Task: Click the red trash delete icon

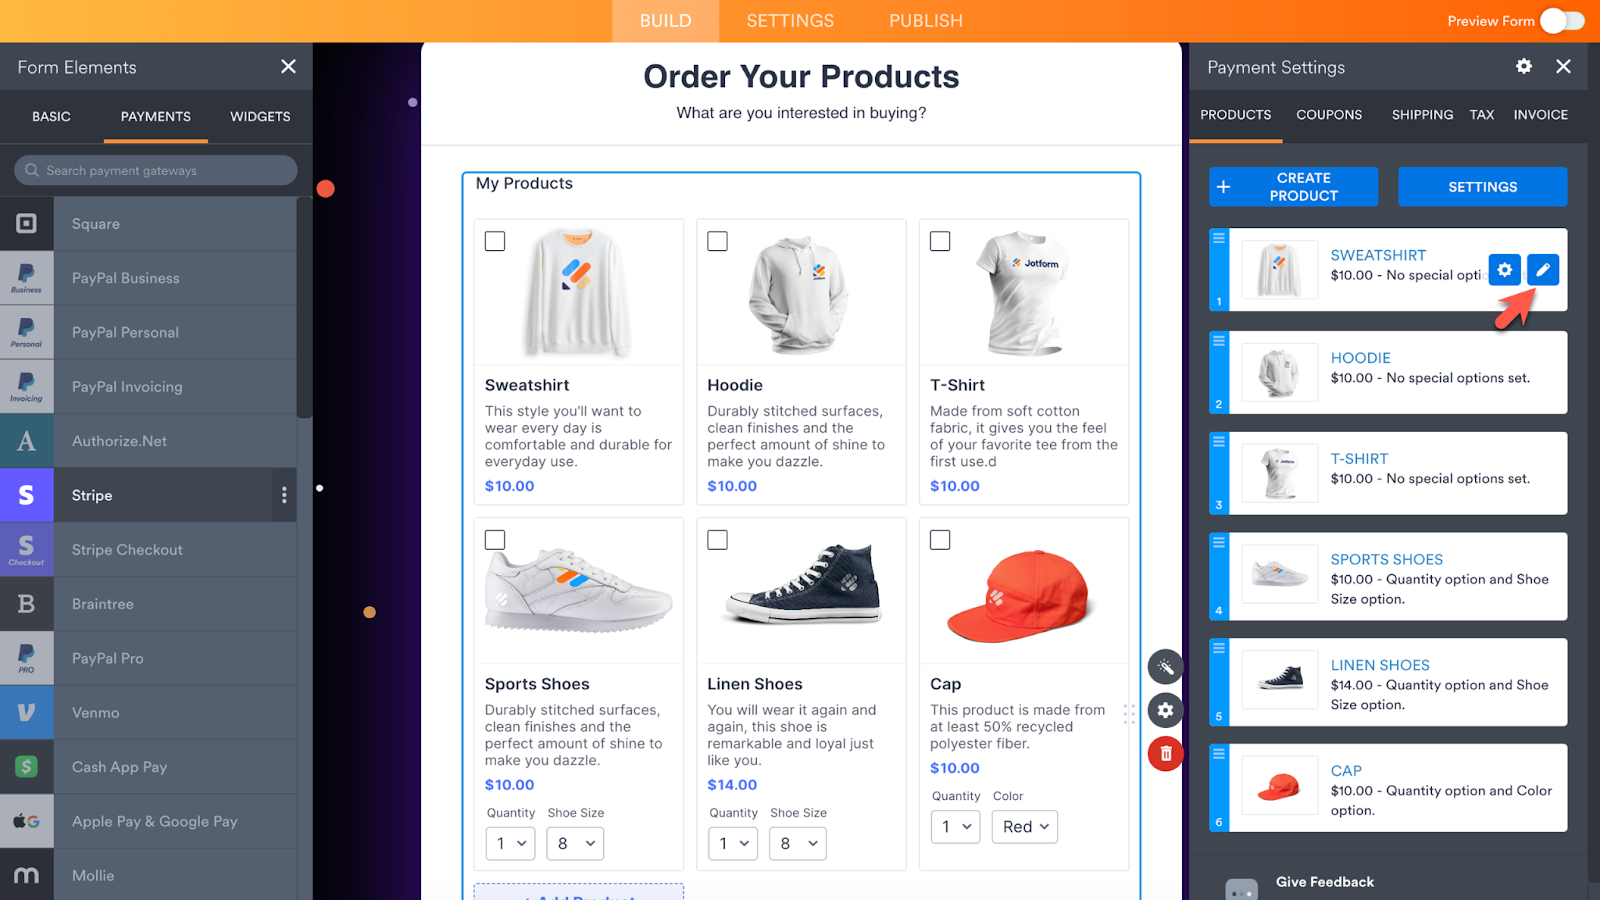Action: (x=1166, y=754)
